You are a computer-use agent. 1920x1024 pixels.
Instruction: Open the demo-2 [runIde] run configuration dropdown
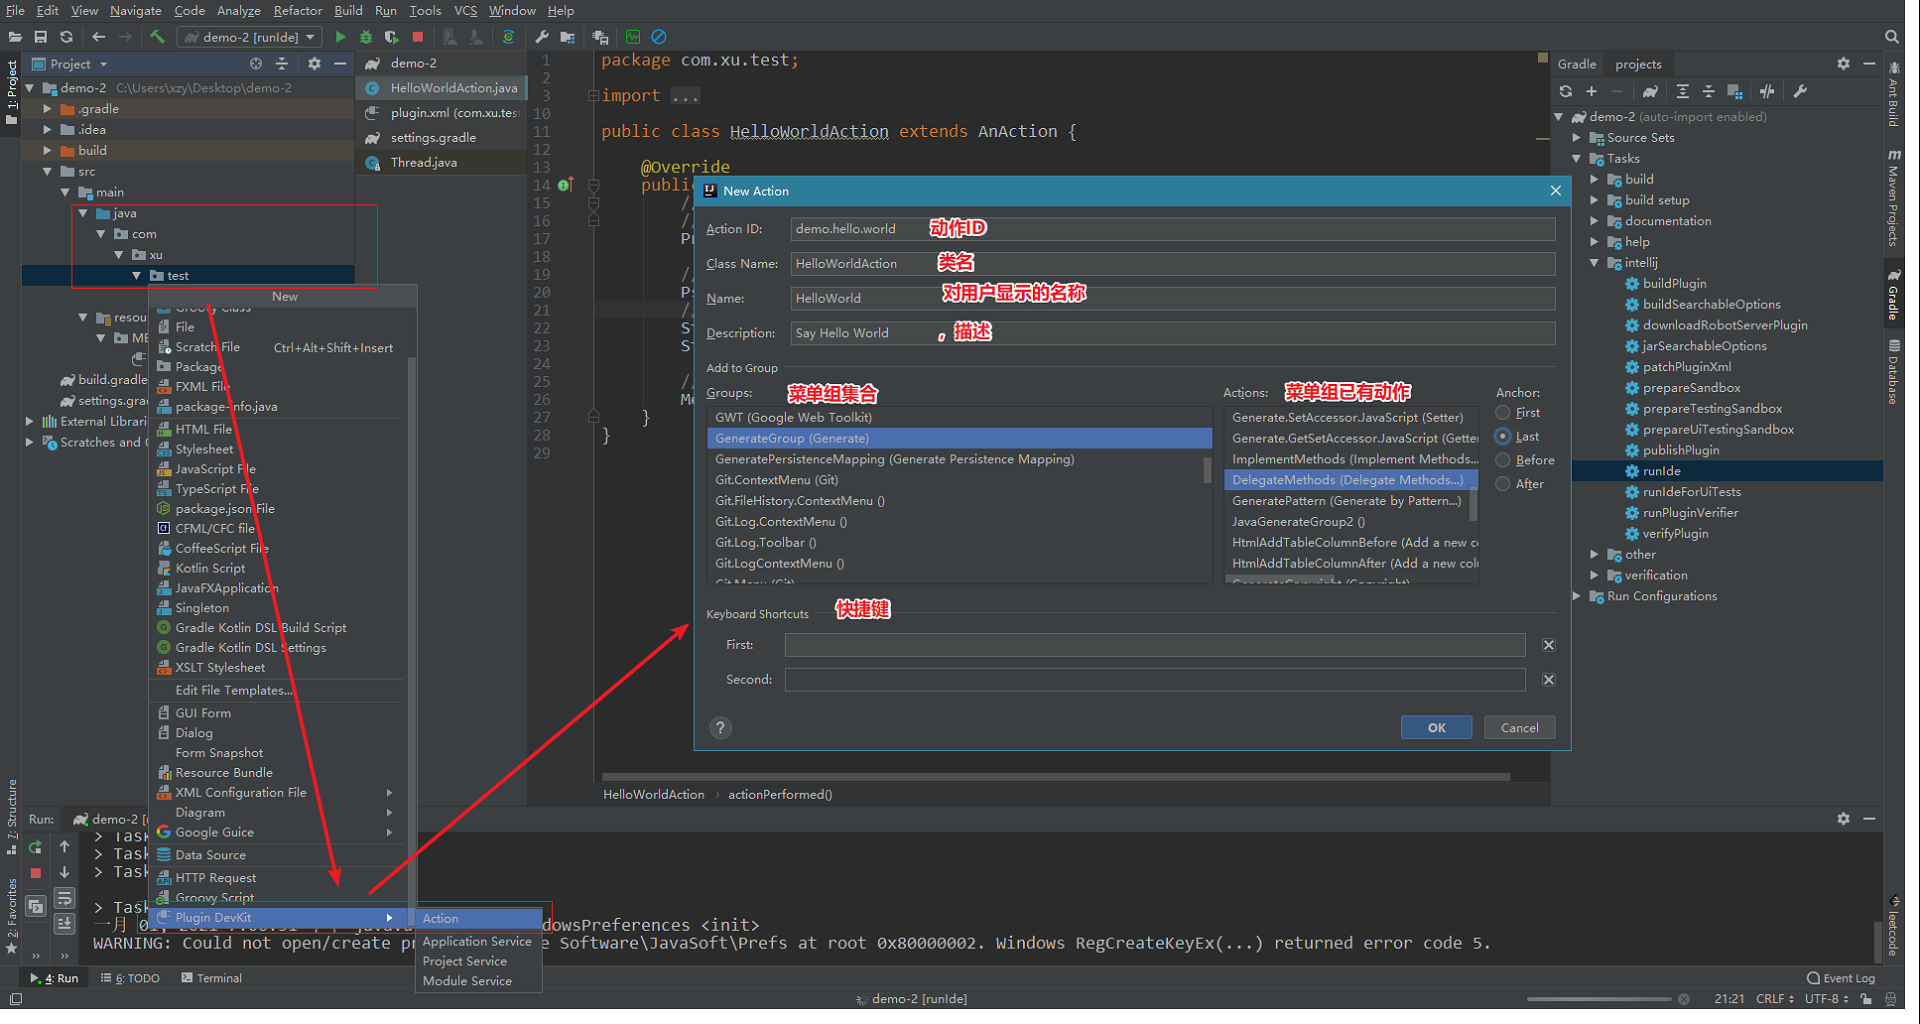pos(250,37)
